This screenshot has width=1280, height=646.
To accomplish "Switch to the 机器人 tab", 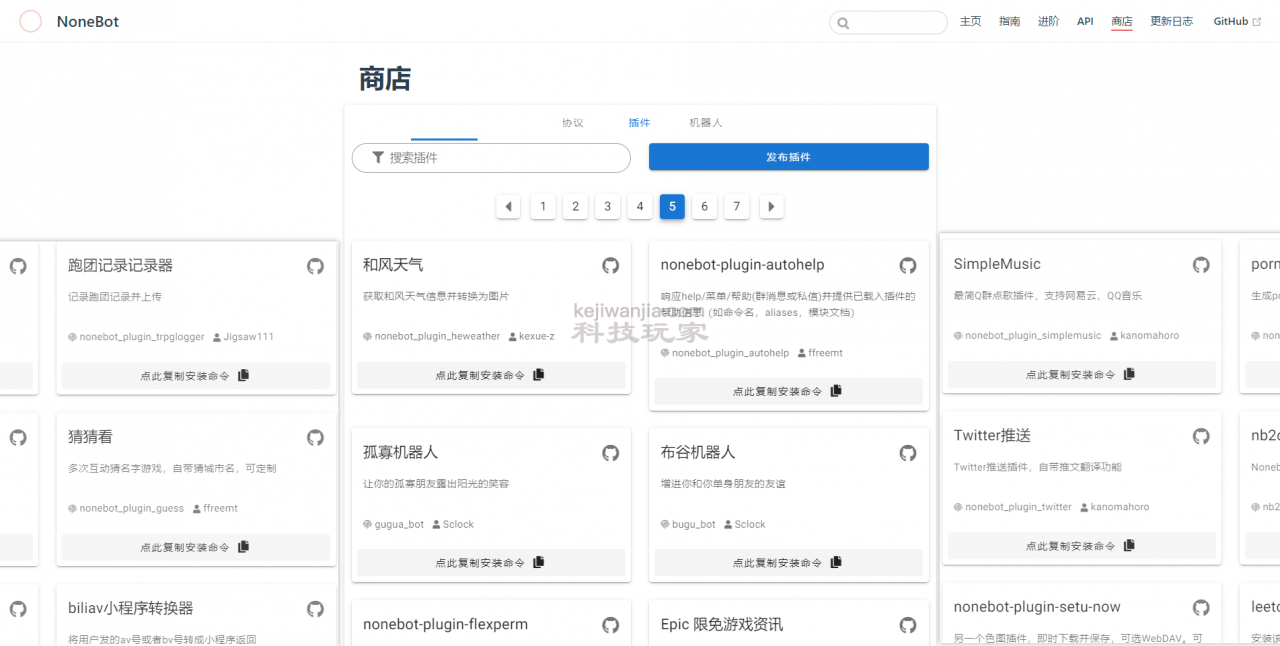I will (705, 123).
